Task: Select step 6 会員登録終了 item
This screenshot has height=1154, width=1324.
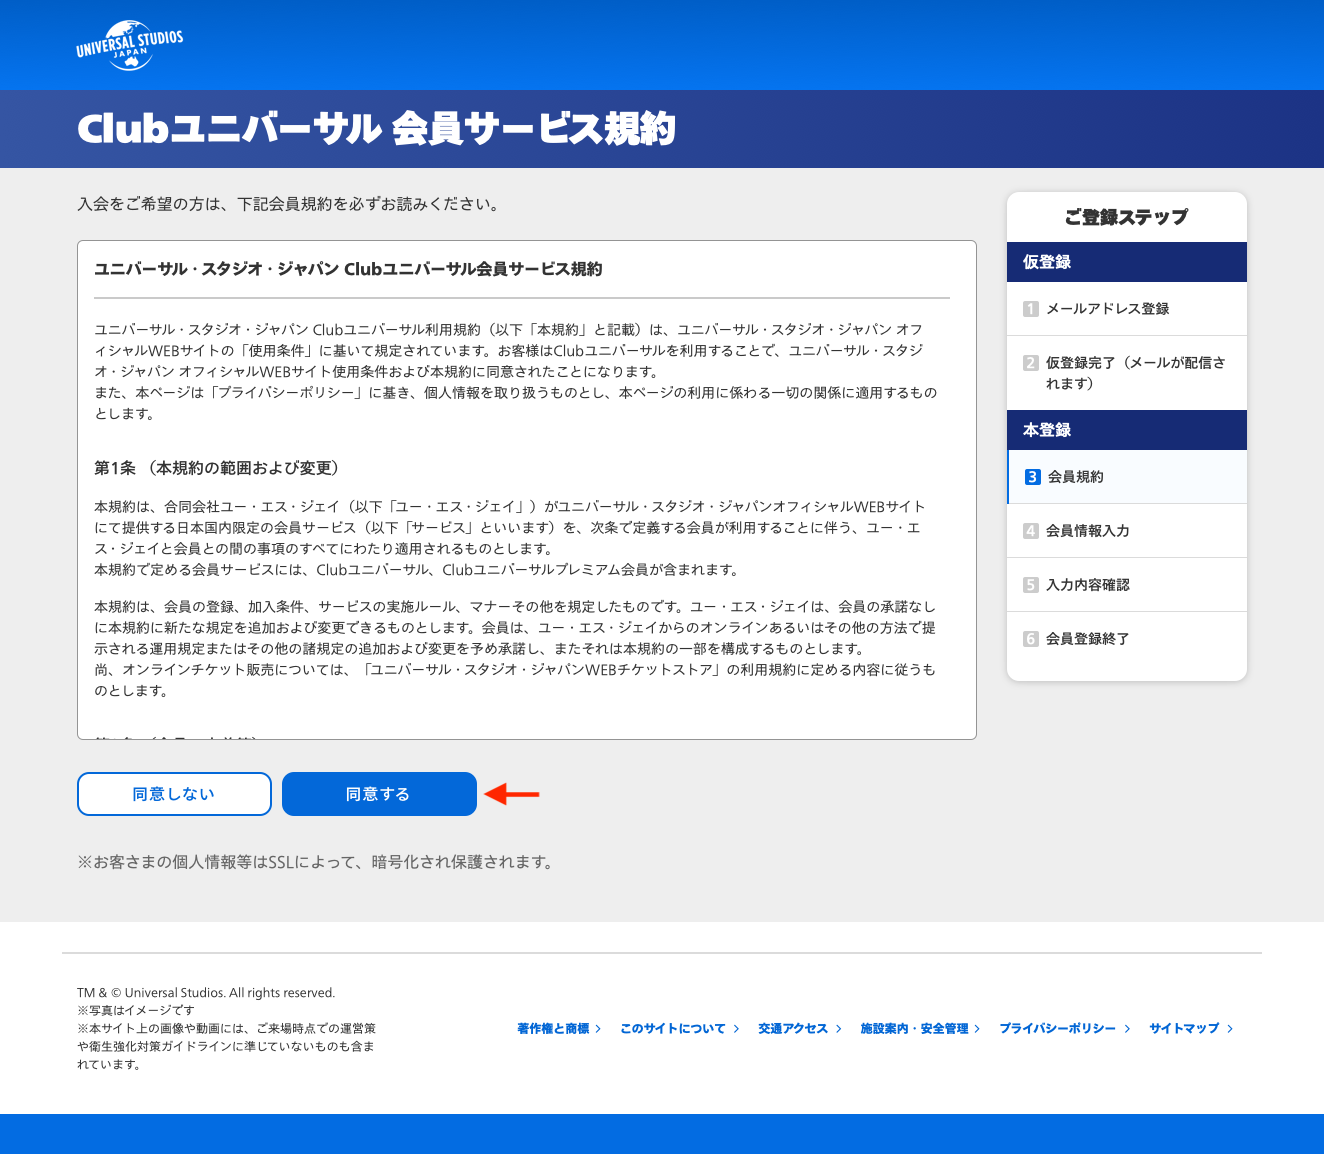Action: click(1127, 639)
